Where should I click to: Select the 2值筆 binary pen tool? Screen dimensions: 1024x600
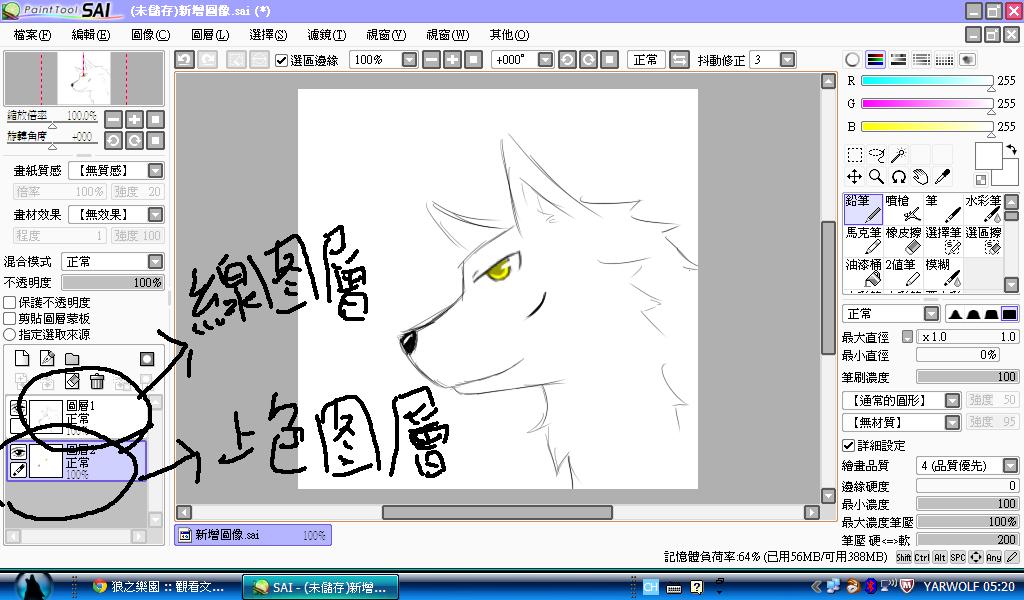point(903,273)
